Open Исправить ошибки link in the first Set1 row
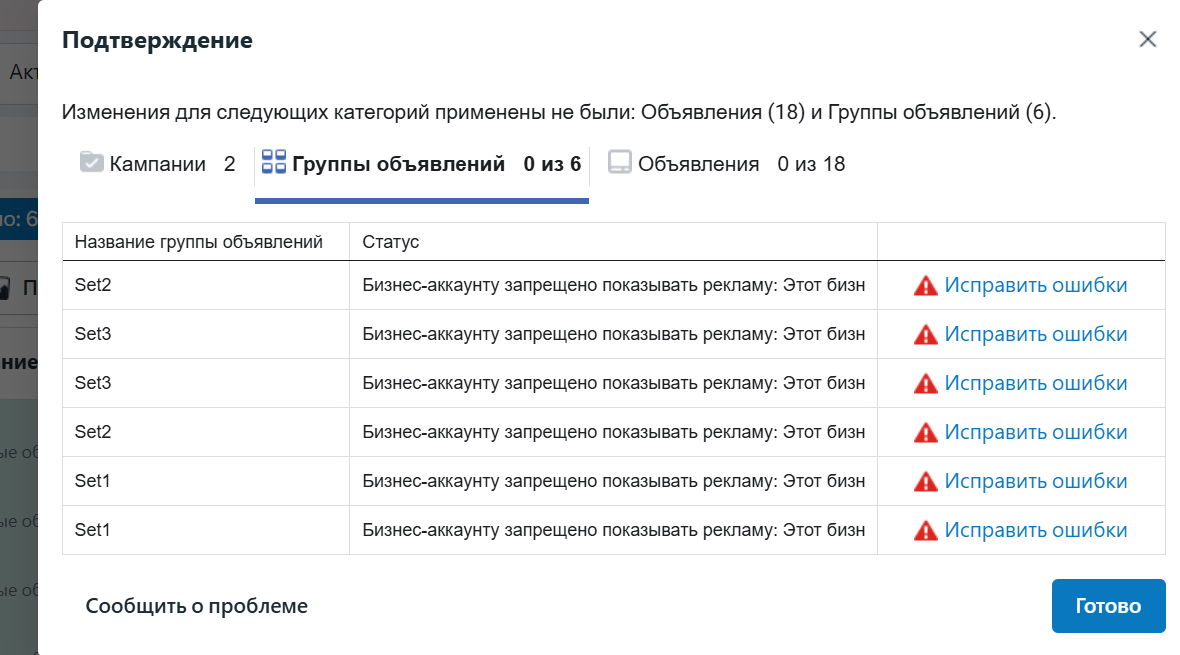The image size is (1180, 655). coord(1035,482)
